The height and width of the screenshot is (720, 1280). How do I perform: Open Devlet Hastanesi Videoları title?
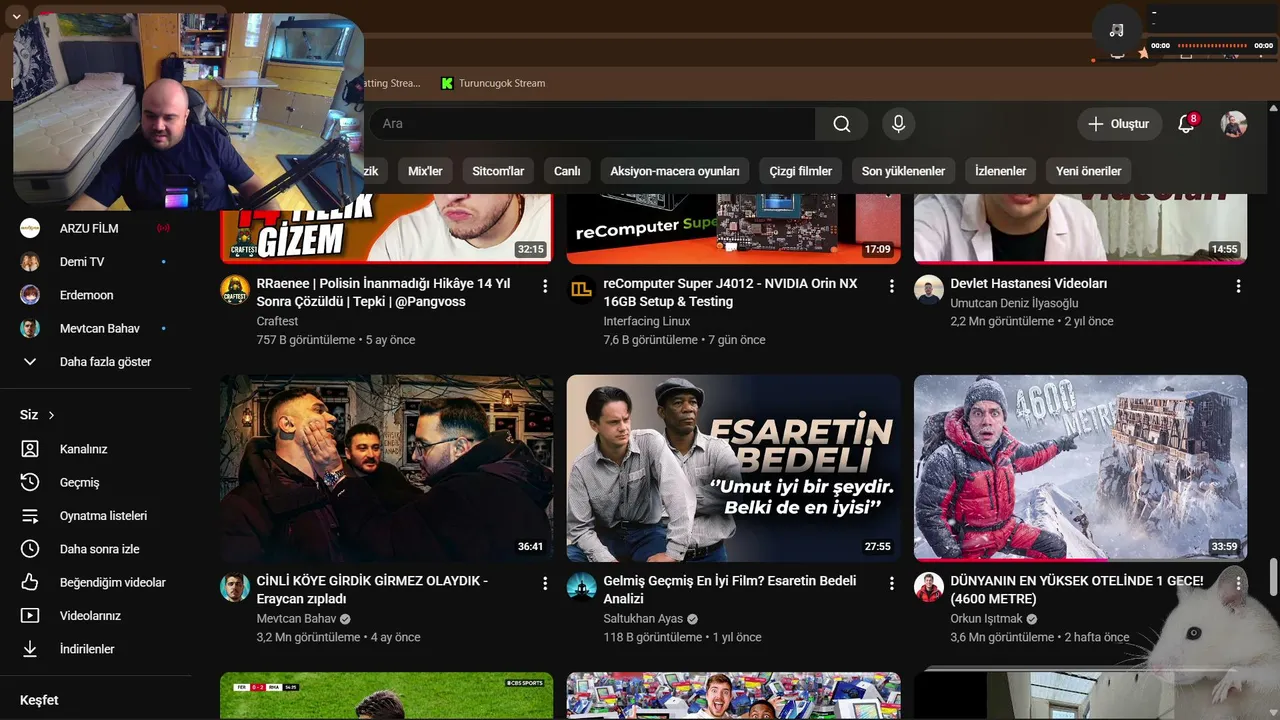1029,284
